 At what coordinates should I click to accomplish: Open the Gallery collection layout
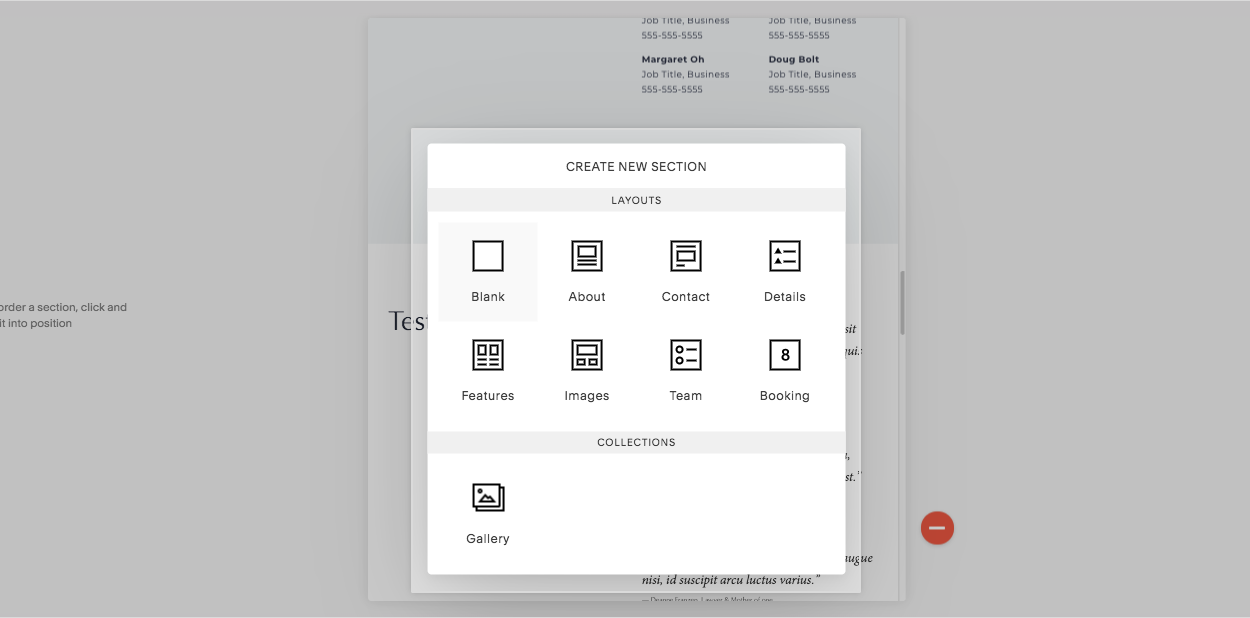(487, 498)
